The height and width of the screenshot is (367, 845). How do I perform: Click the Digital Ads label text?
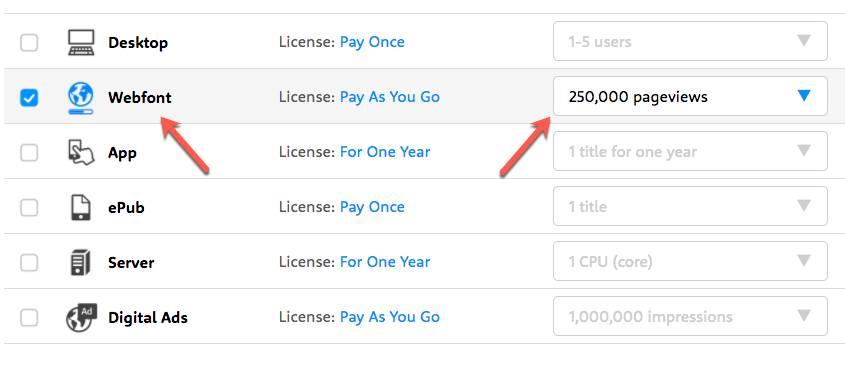coord(148,318)
